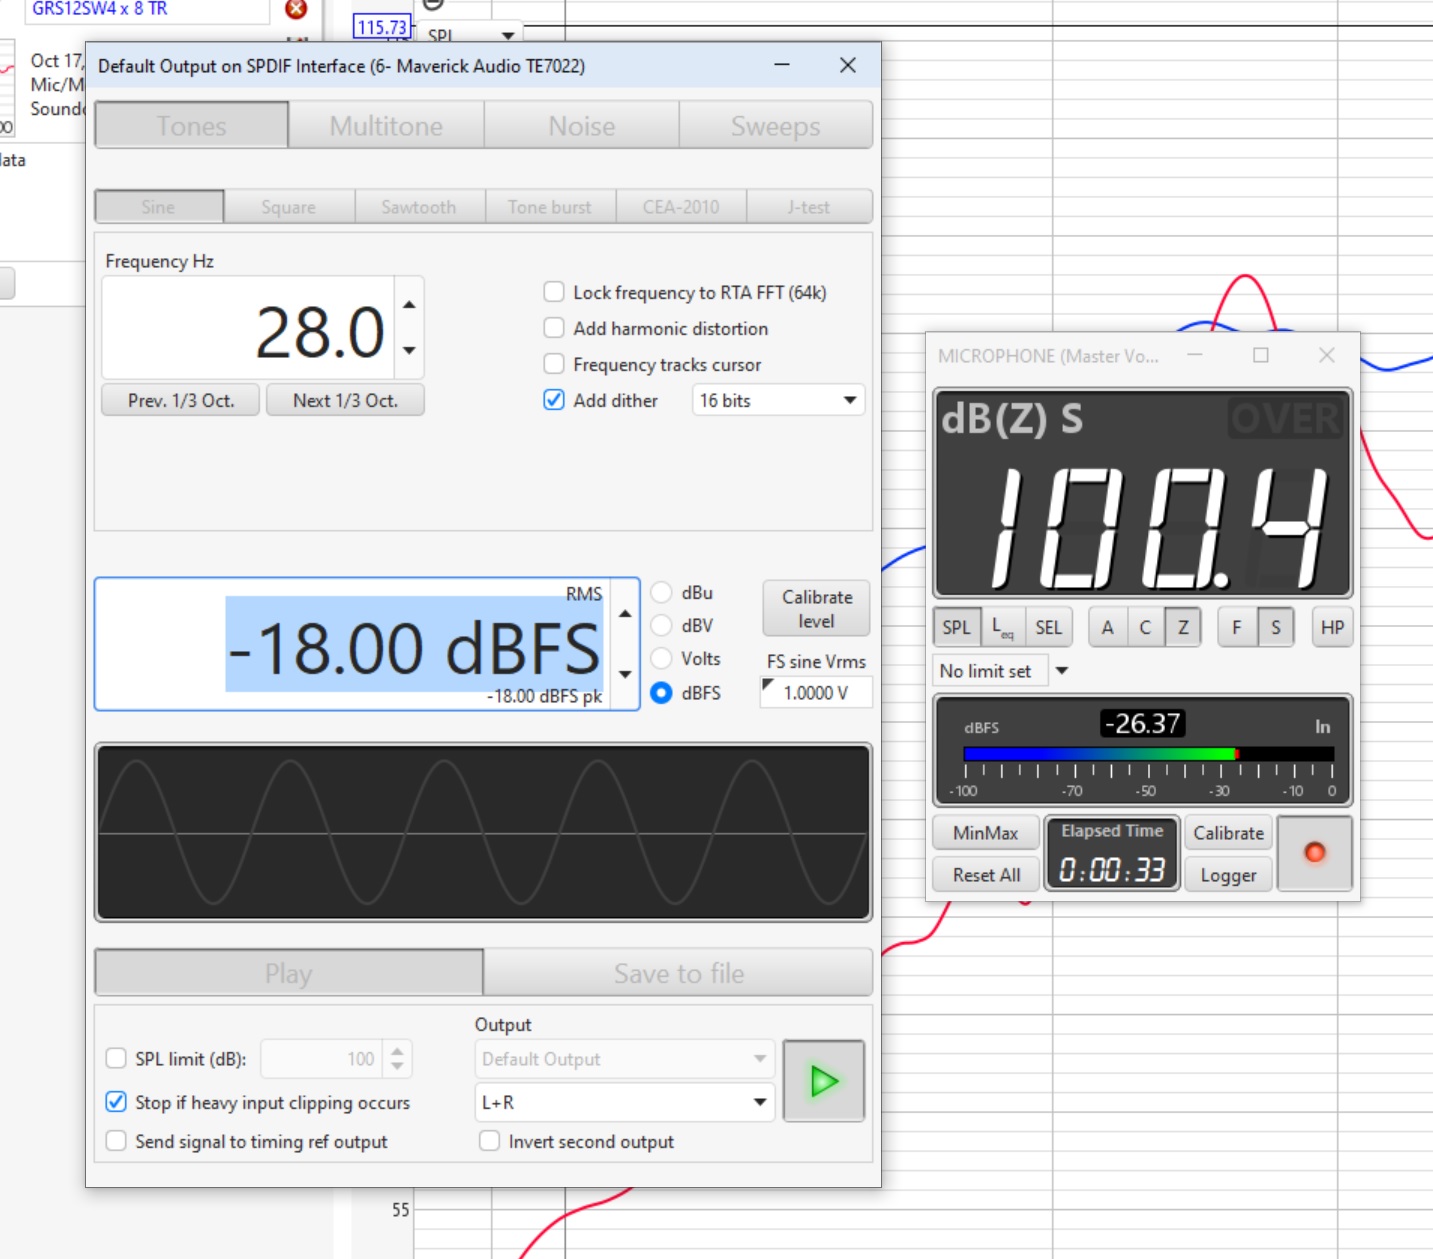Enable Add harmonic distortion
The image size is (1433, 1259).
pos(553,328)
